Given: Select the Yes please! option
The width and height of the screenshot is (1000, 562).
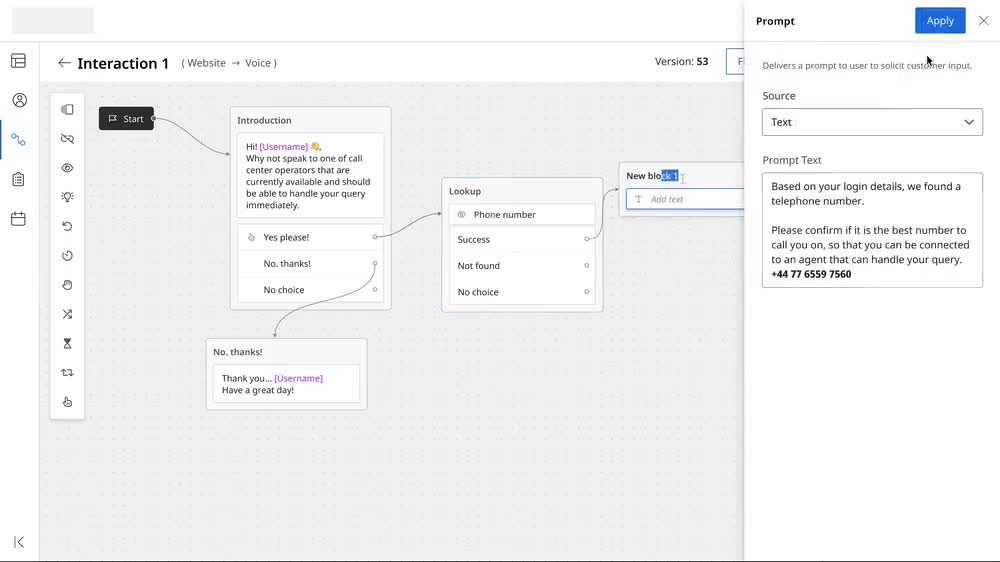Looking at the screenshot, I should tap(310, 237).
